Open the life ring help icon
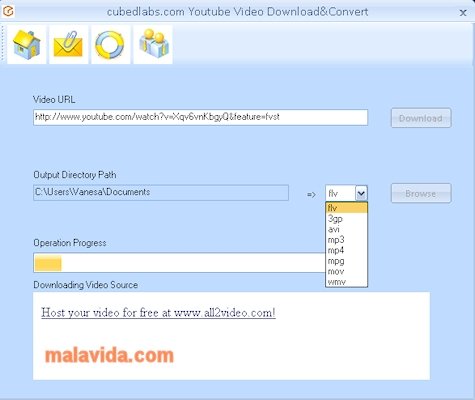The image size is (475, 400). [x=110, y=44]
